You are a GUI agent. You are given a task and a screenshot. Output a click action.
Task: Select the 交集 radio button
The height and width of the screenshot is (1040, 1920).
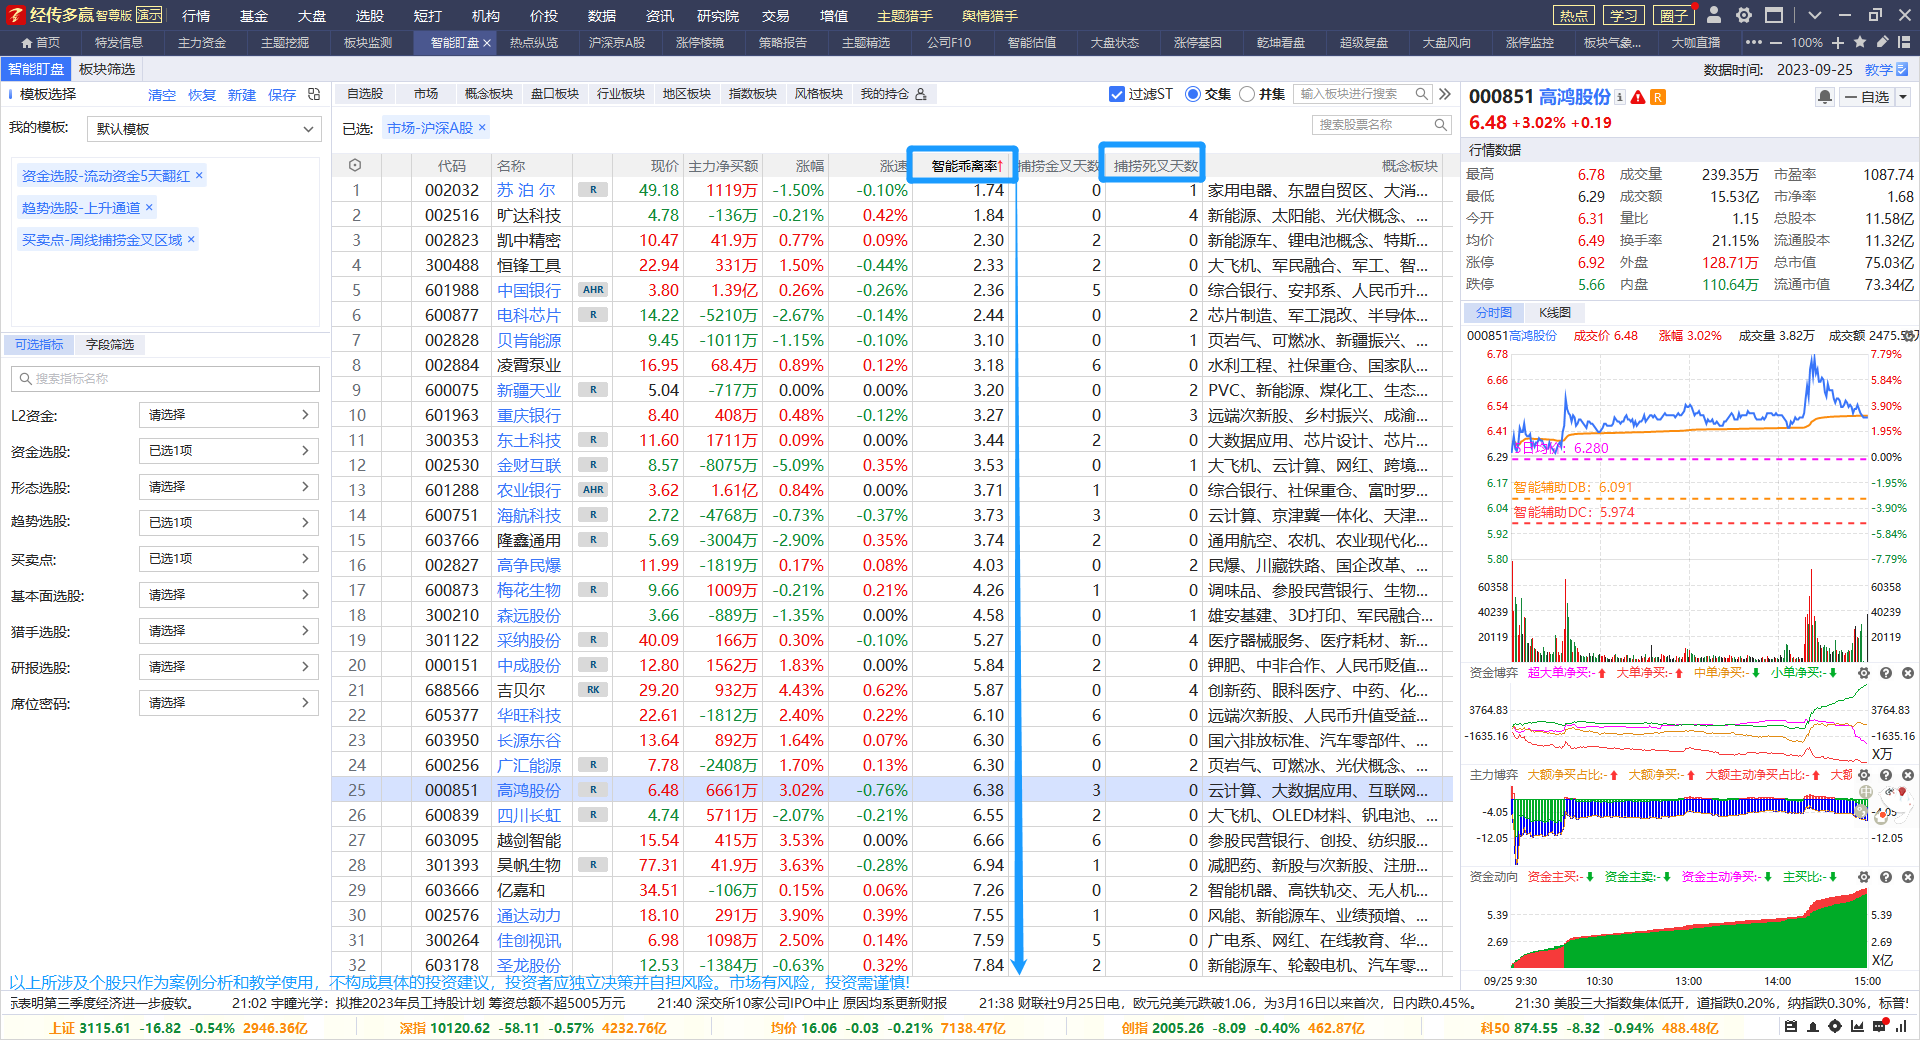click(x=1192, y=94)
